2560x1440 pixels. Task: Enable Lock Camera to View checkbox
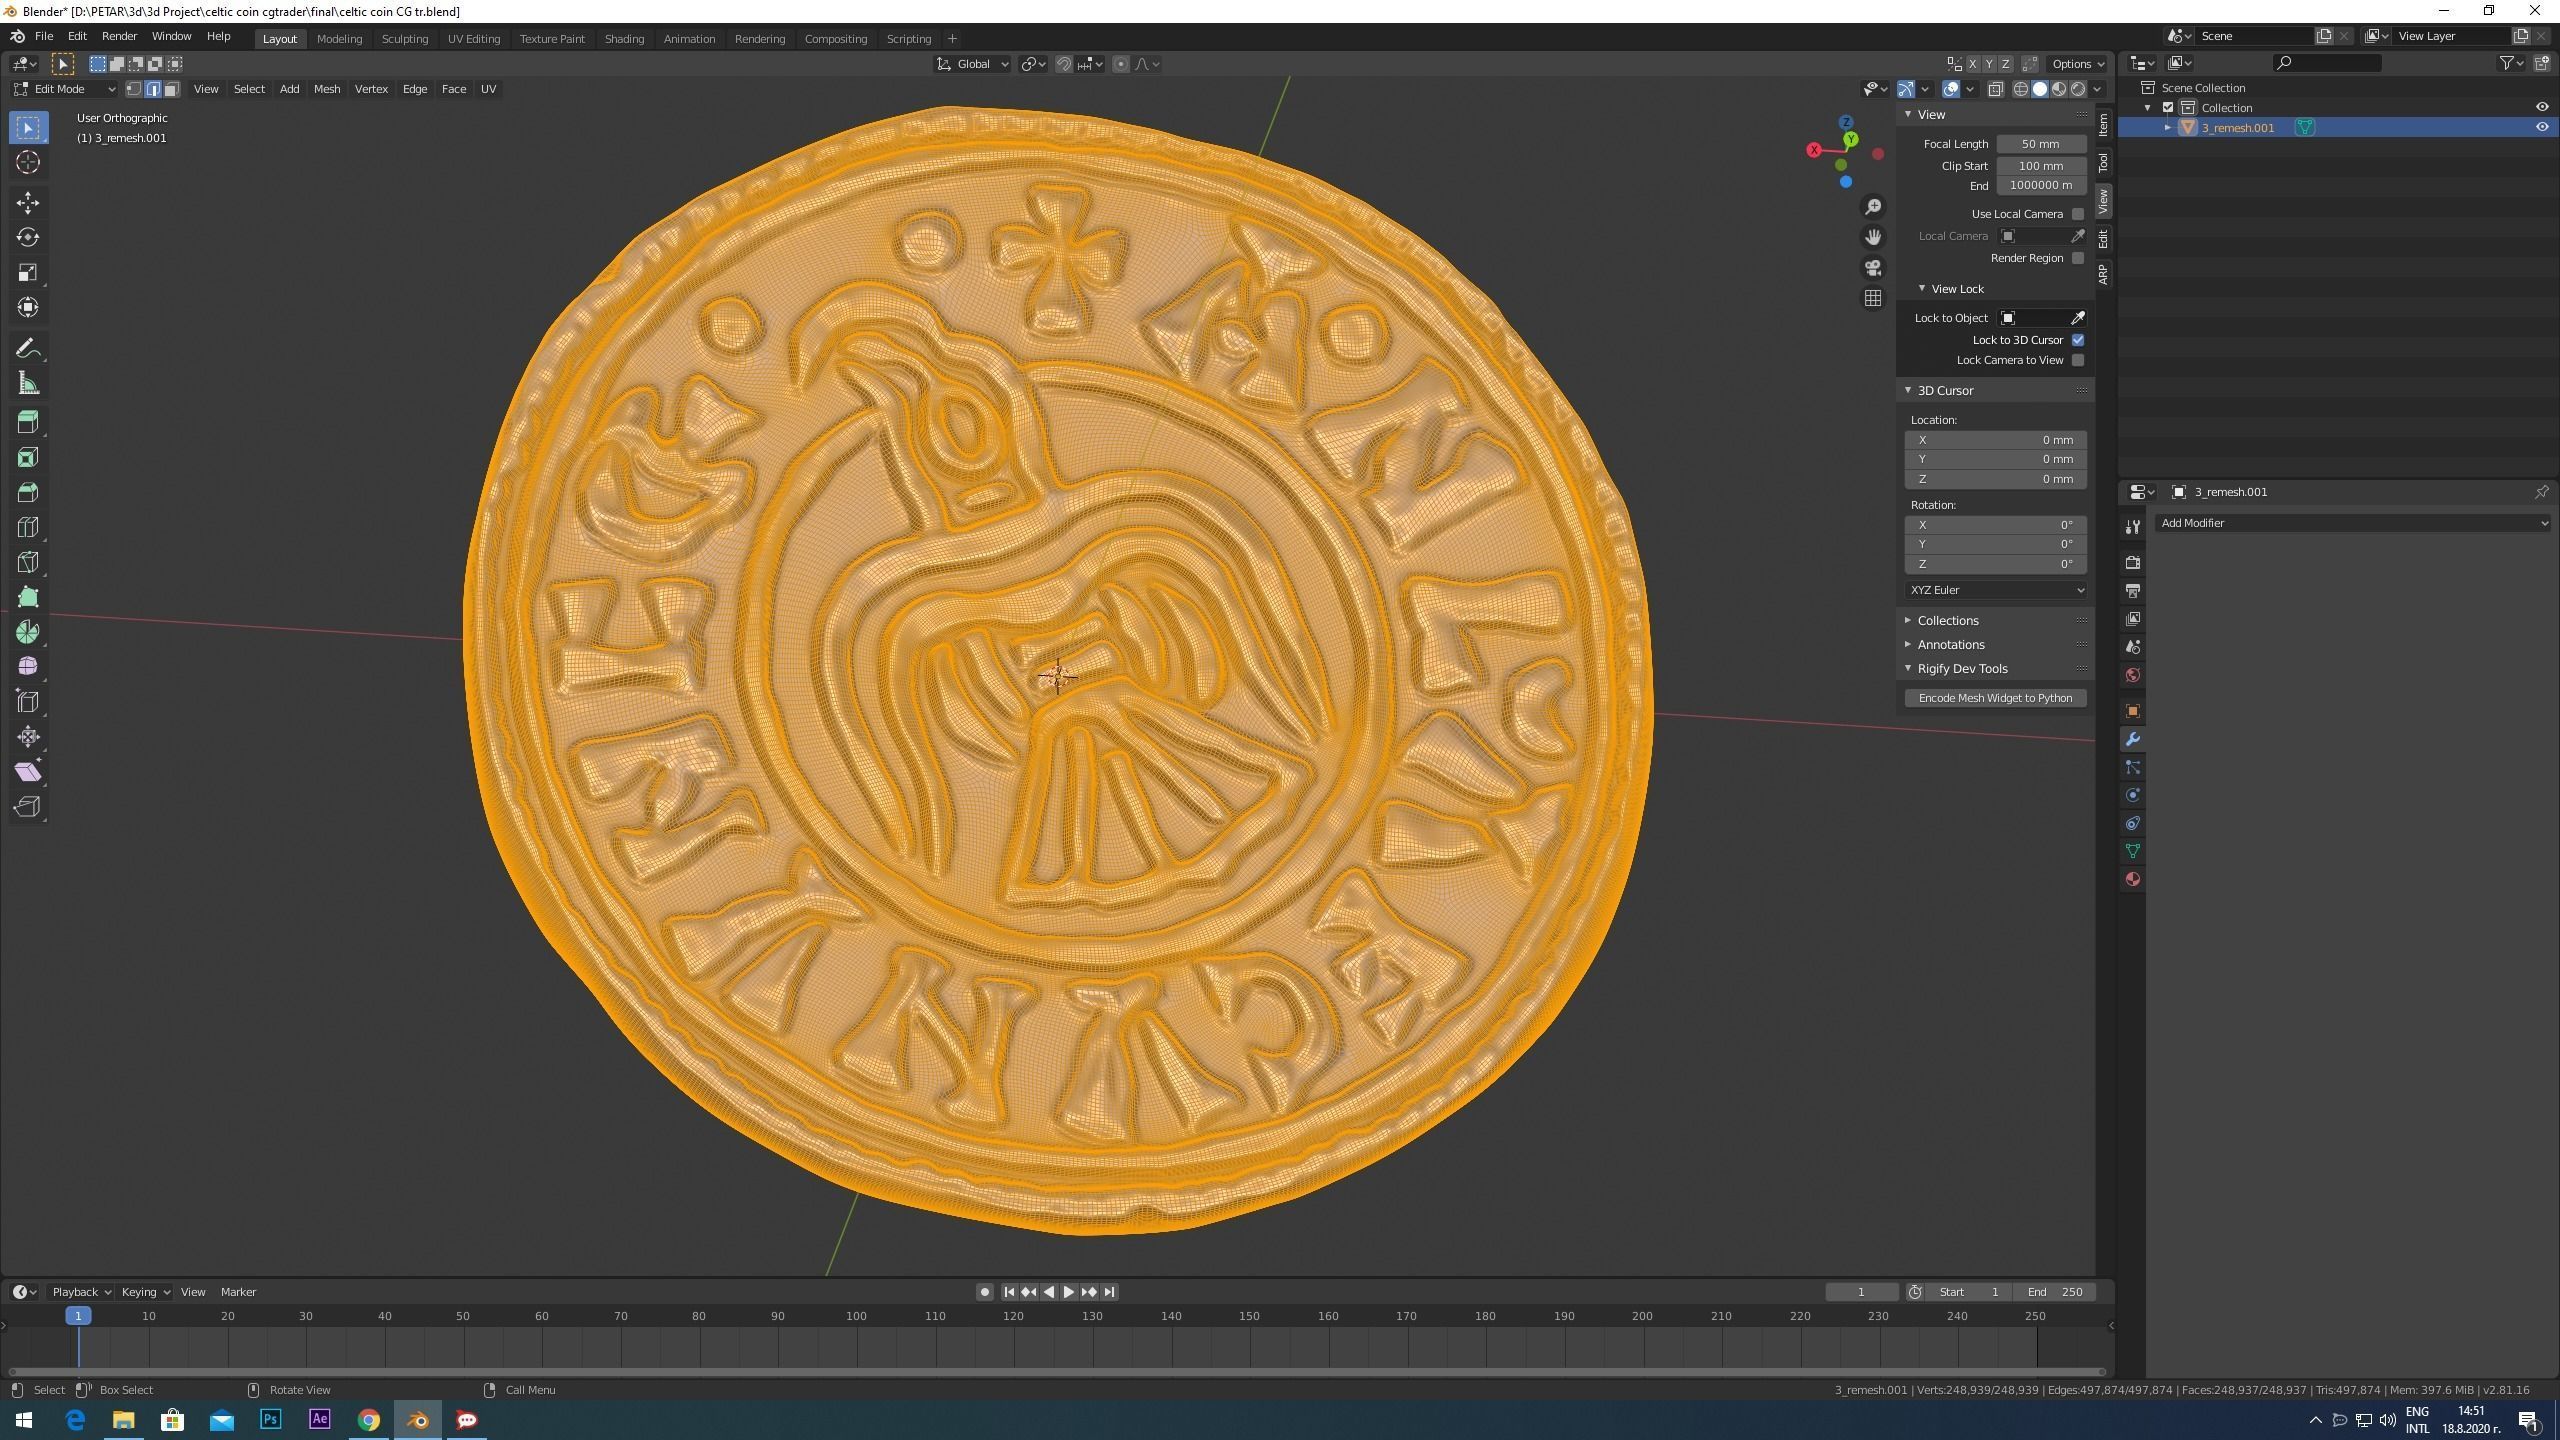2078,360
